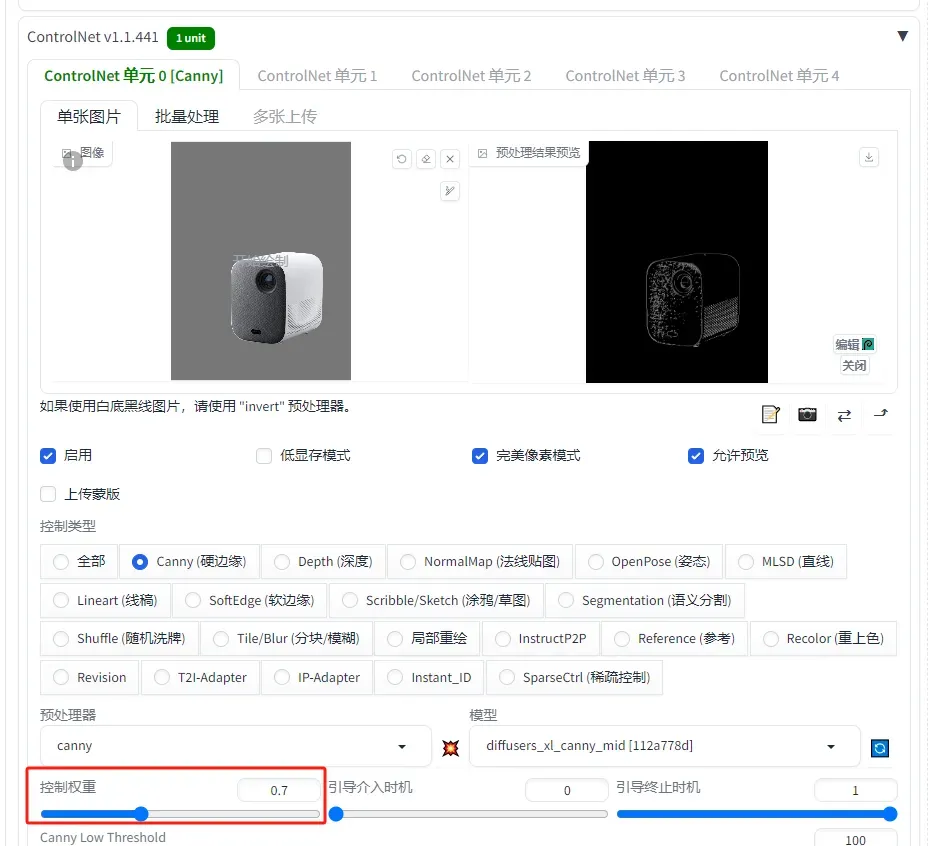Enable the 低显存模式 checkbox

[x=264, y=456]
